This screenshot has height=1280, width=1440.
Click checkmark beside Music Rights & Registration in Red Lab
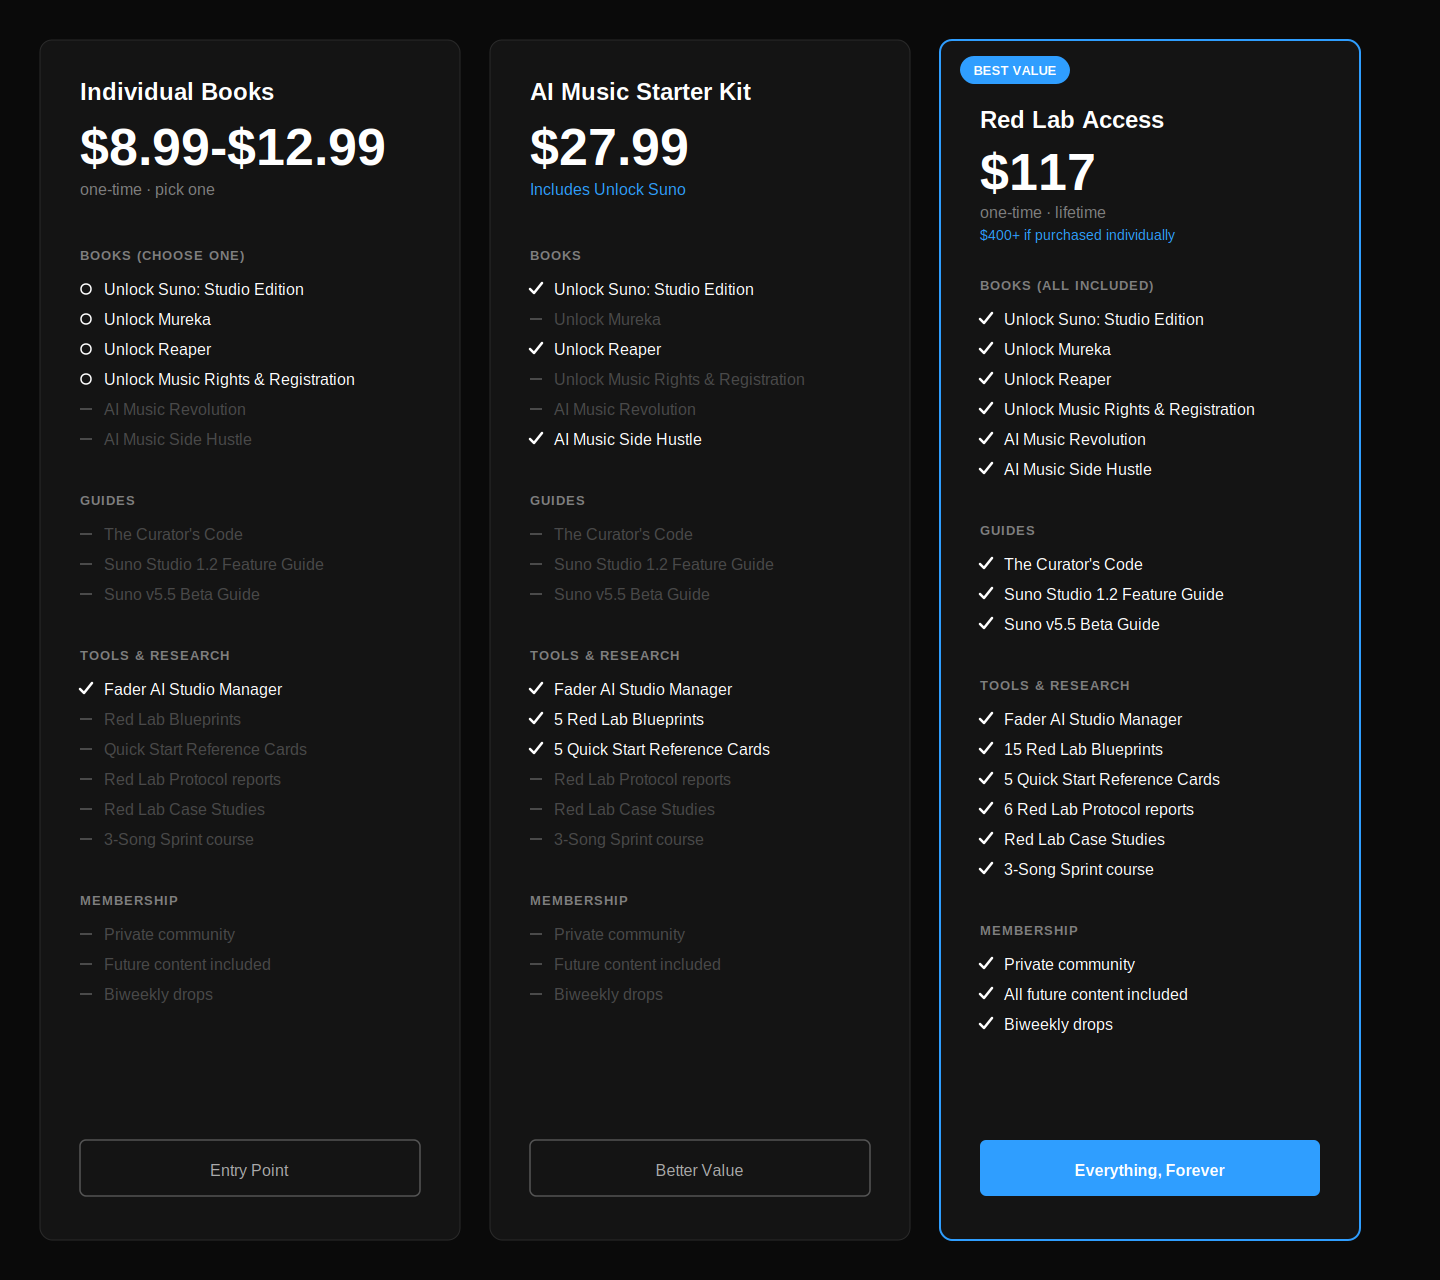tap(986, 408)
